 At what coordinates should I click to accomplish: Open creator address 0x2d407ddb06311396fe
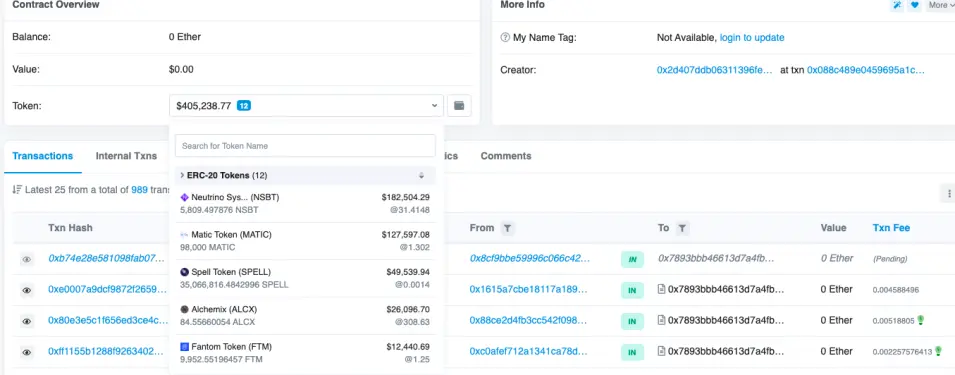tap(714, 70)
